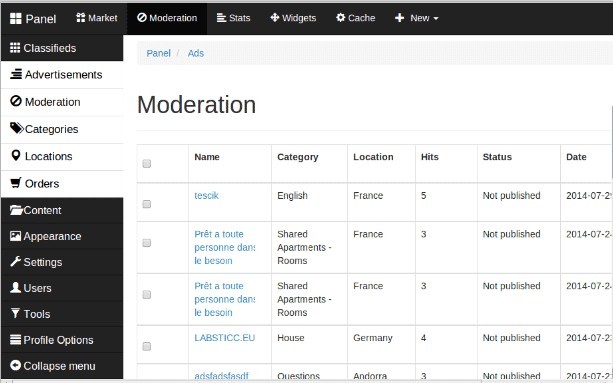Open Advertisements in the sidebar
This screenshot has height=383, width=613.
[62, 75]
